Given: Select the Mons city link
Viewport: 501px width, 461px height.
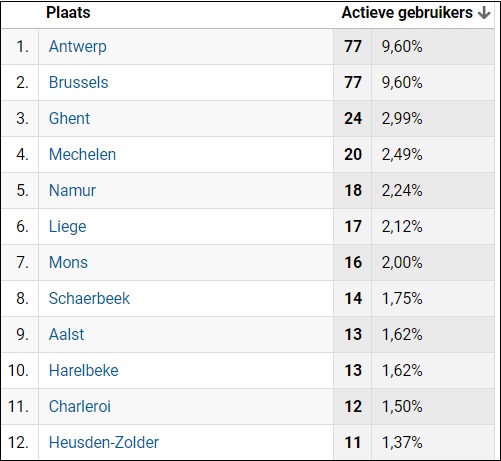Looking at the screenshot, I should coord(68,262).
